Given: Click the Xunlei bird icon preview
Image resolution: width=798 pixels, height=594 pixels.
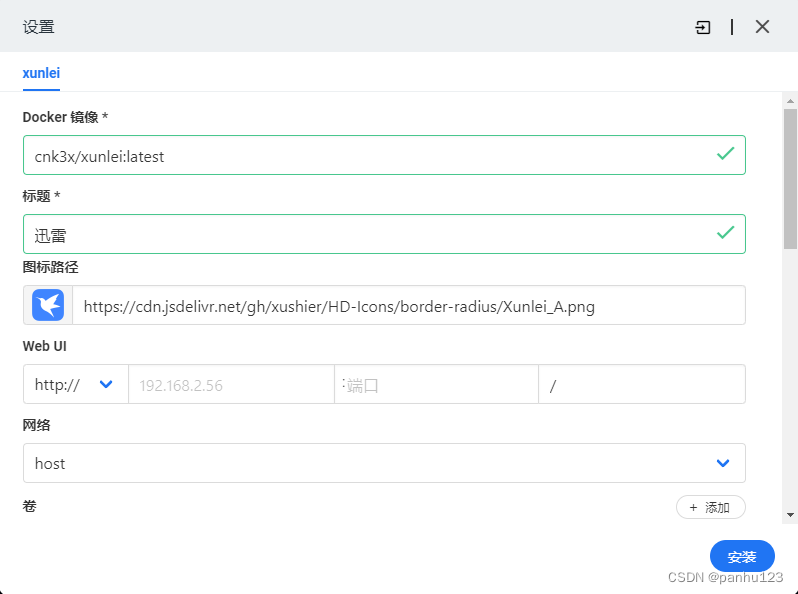Looking at the screenshot, I should click(x=48, y=305).
